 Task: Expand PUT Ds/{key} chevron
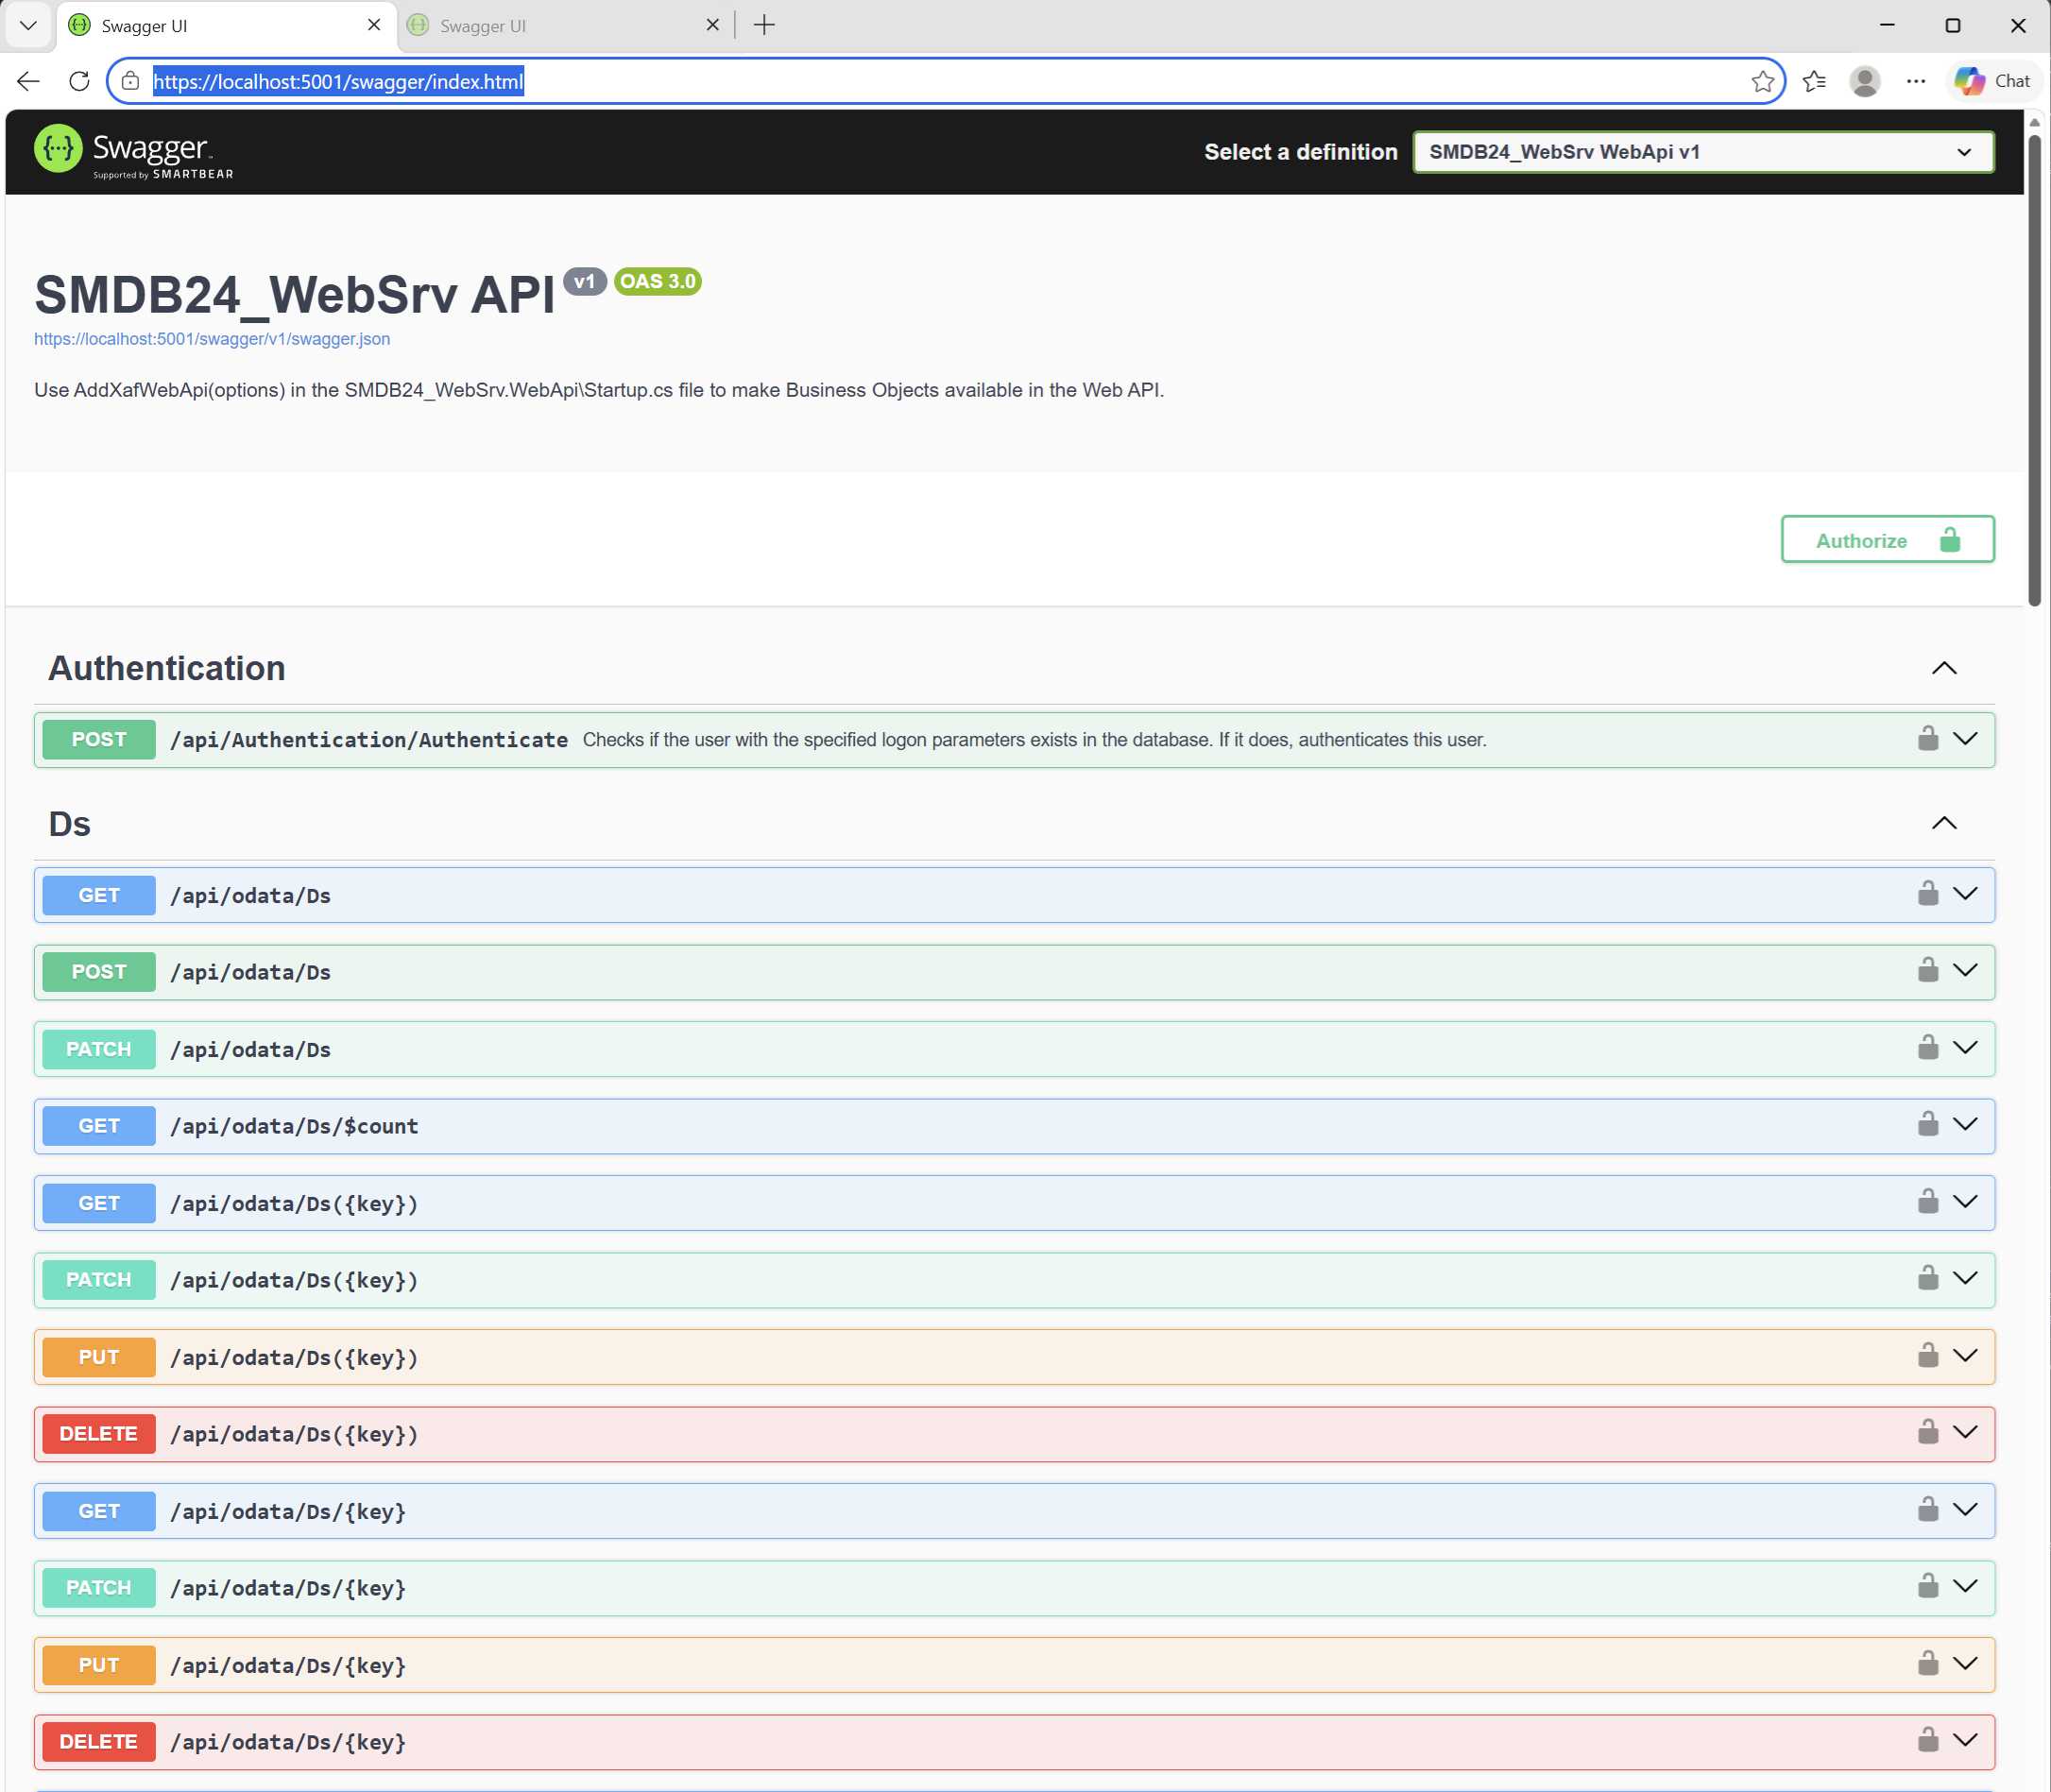tap(1965, 1663)
